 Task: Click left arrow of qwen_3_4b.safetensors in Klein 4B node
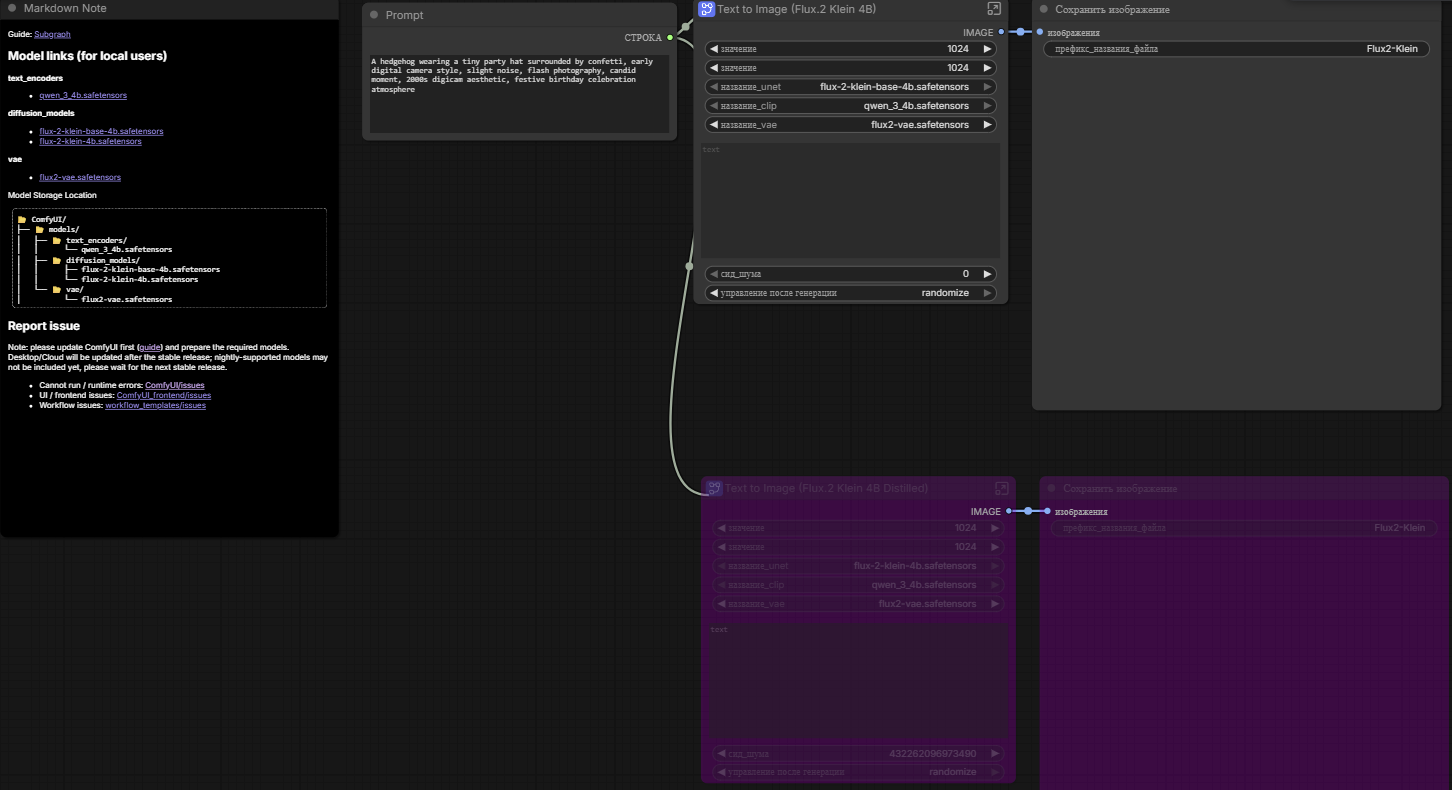pyautogui.click(x=714, y=106)
